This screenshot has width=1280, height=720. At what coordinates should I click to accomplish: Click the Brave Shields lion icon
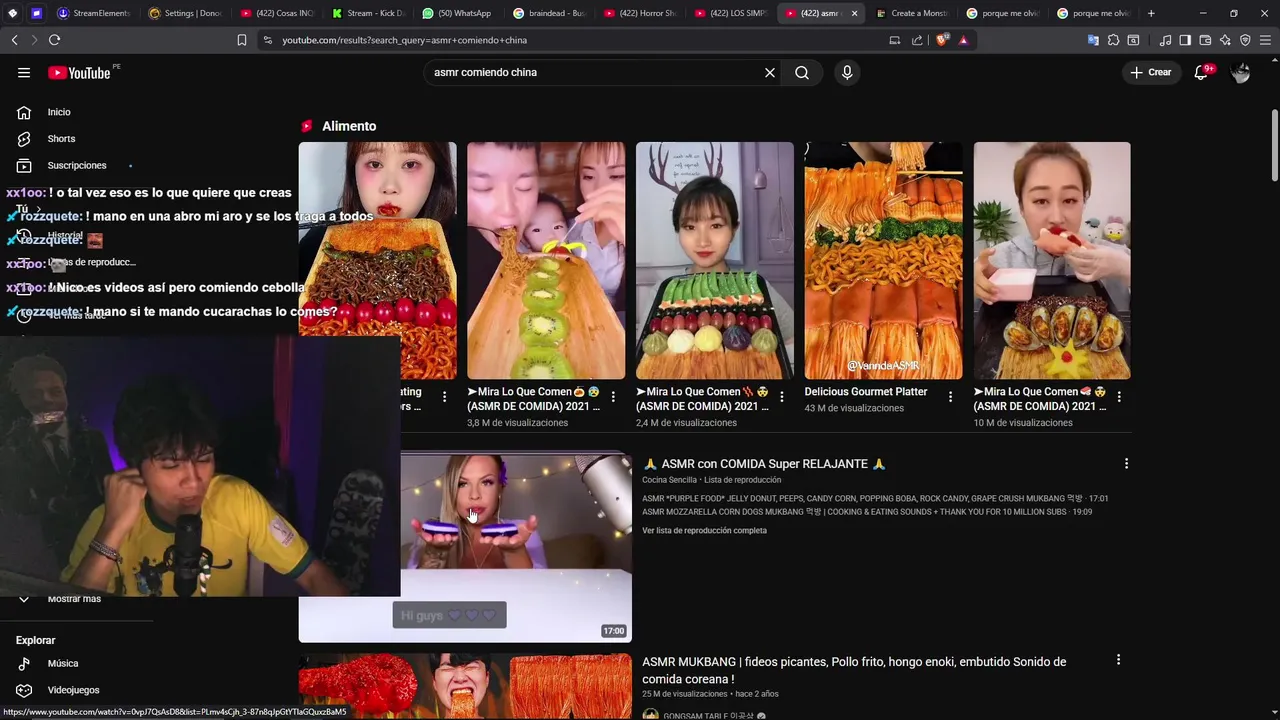941,40
